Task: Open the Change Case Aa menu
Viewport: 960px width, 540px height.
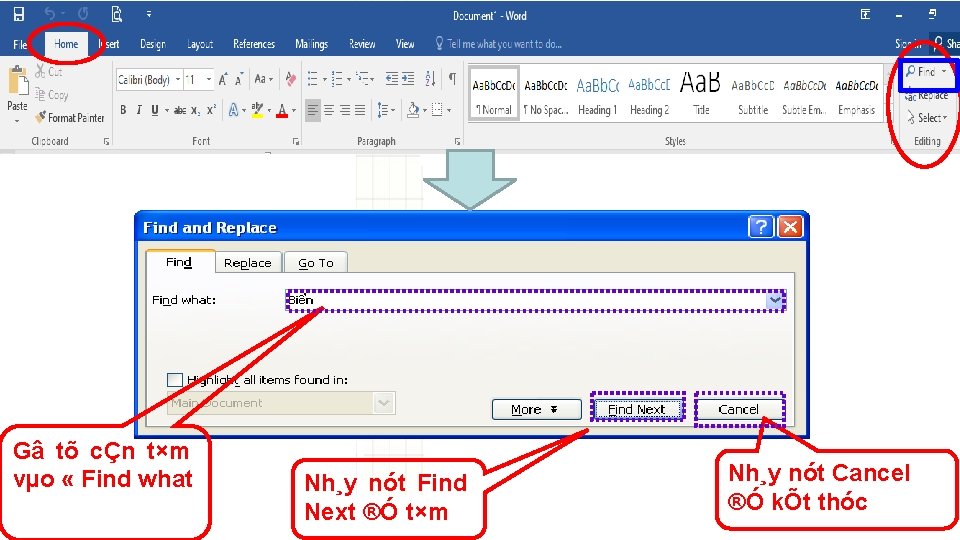Action: (x=263, y=80)
